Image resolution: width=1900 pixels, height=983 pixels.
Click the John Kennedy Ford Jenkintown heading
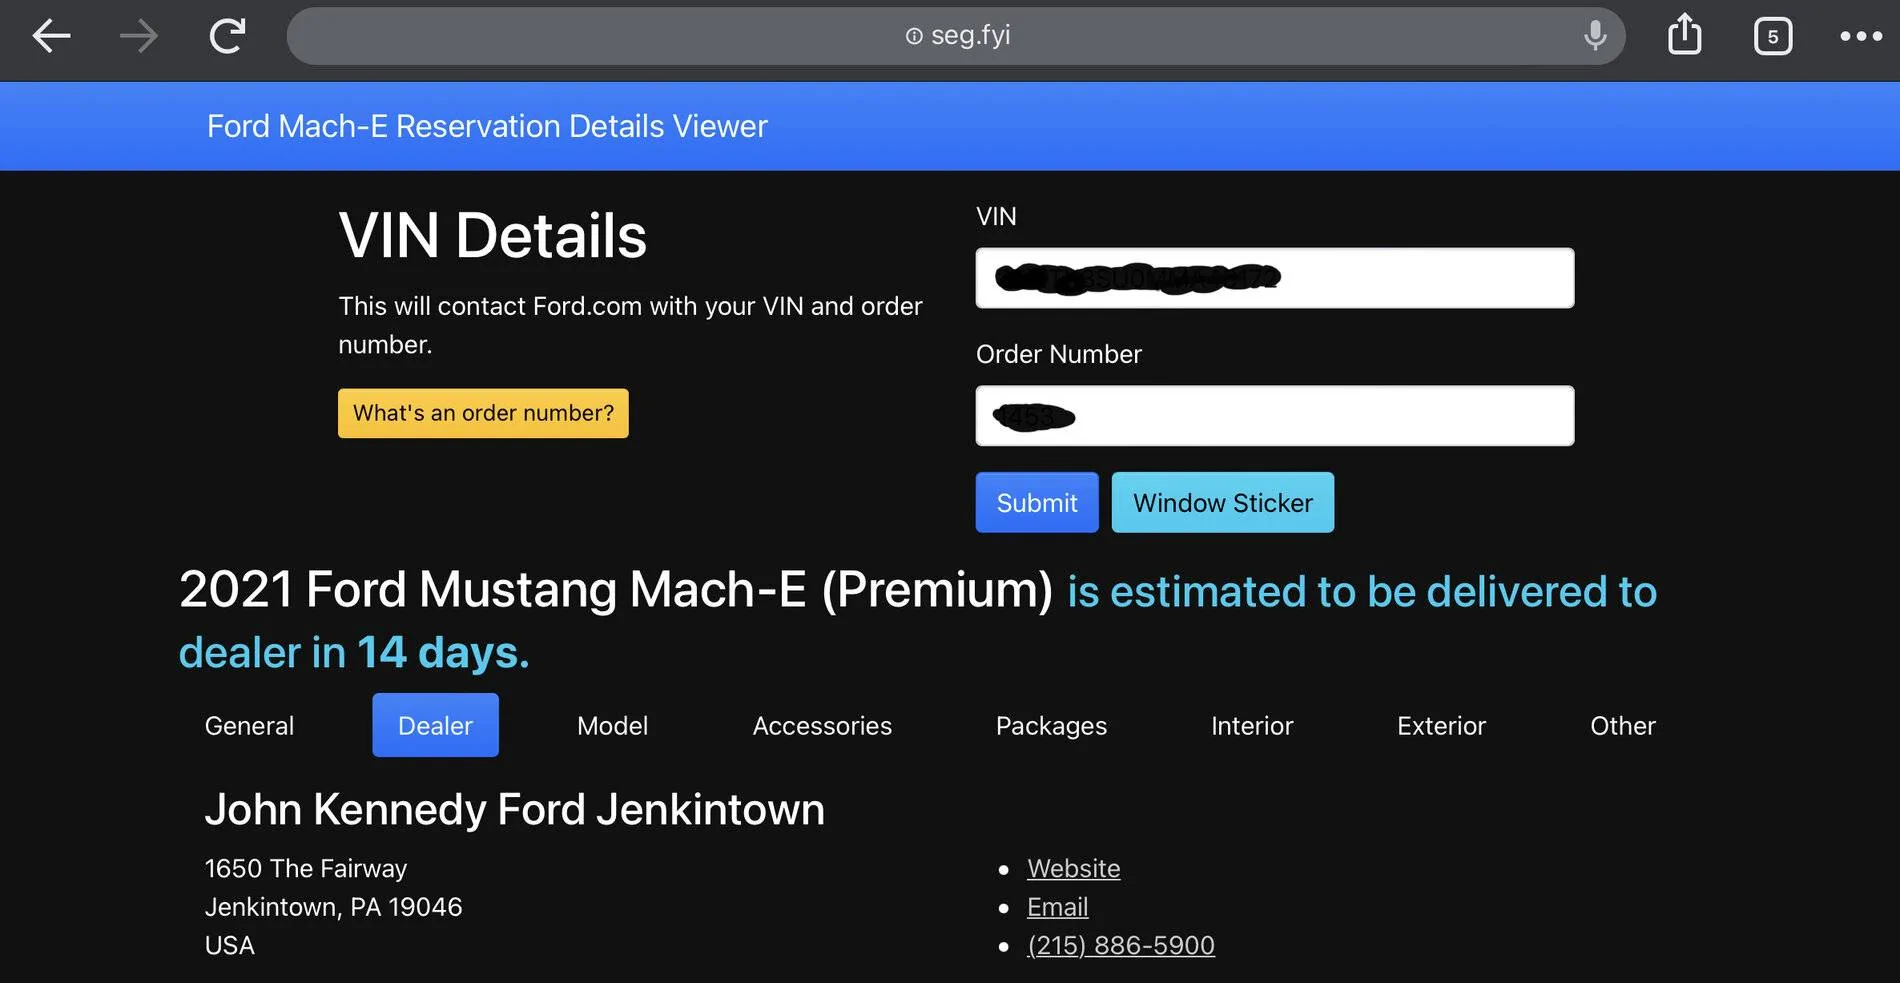coord(515,809)
